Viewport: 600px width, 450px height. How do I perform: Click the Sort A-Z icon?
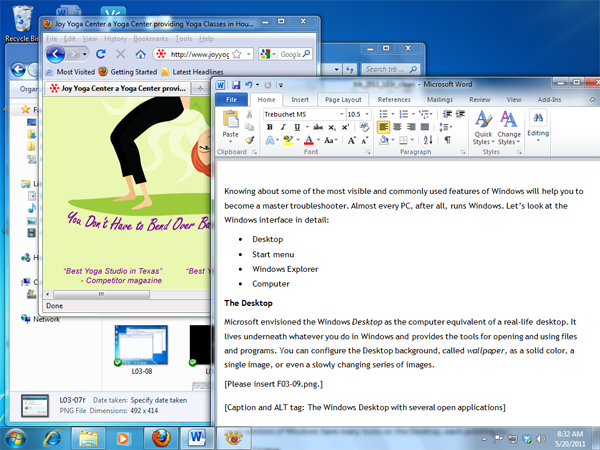click(428, 140)
